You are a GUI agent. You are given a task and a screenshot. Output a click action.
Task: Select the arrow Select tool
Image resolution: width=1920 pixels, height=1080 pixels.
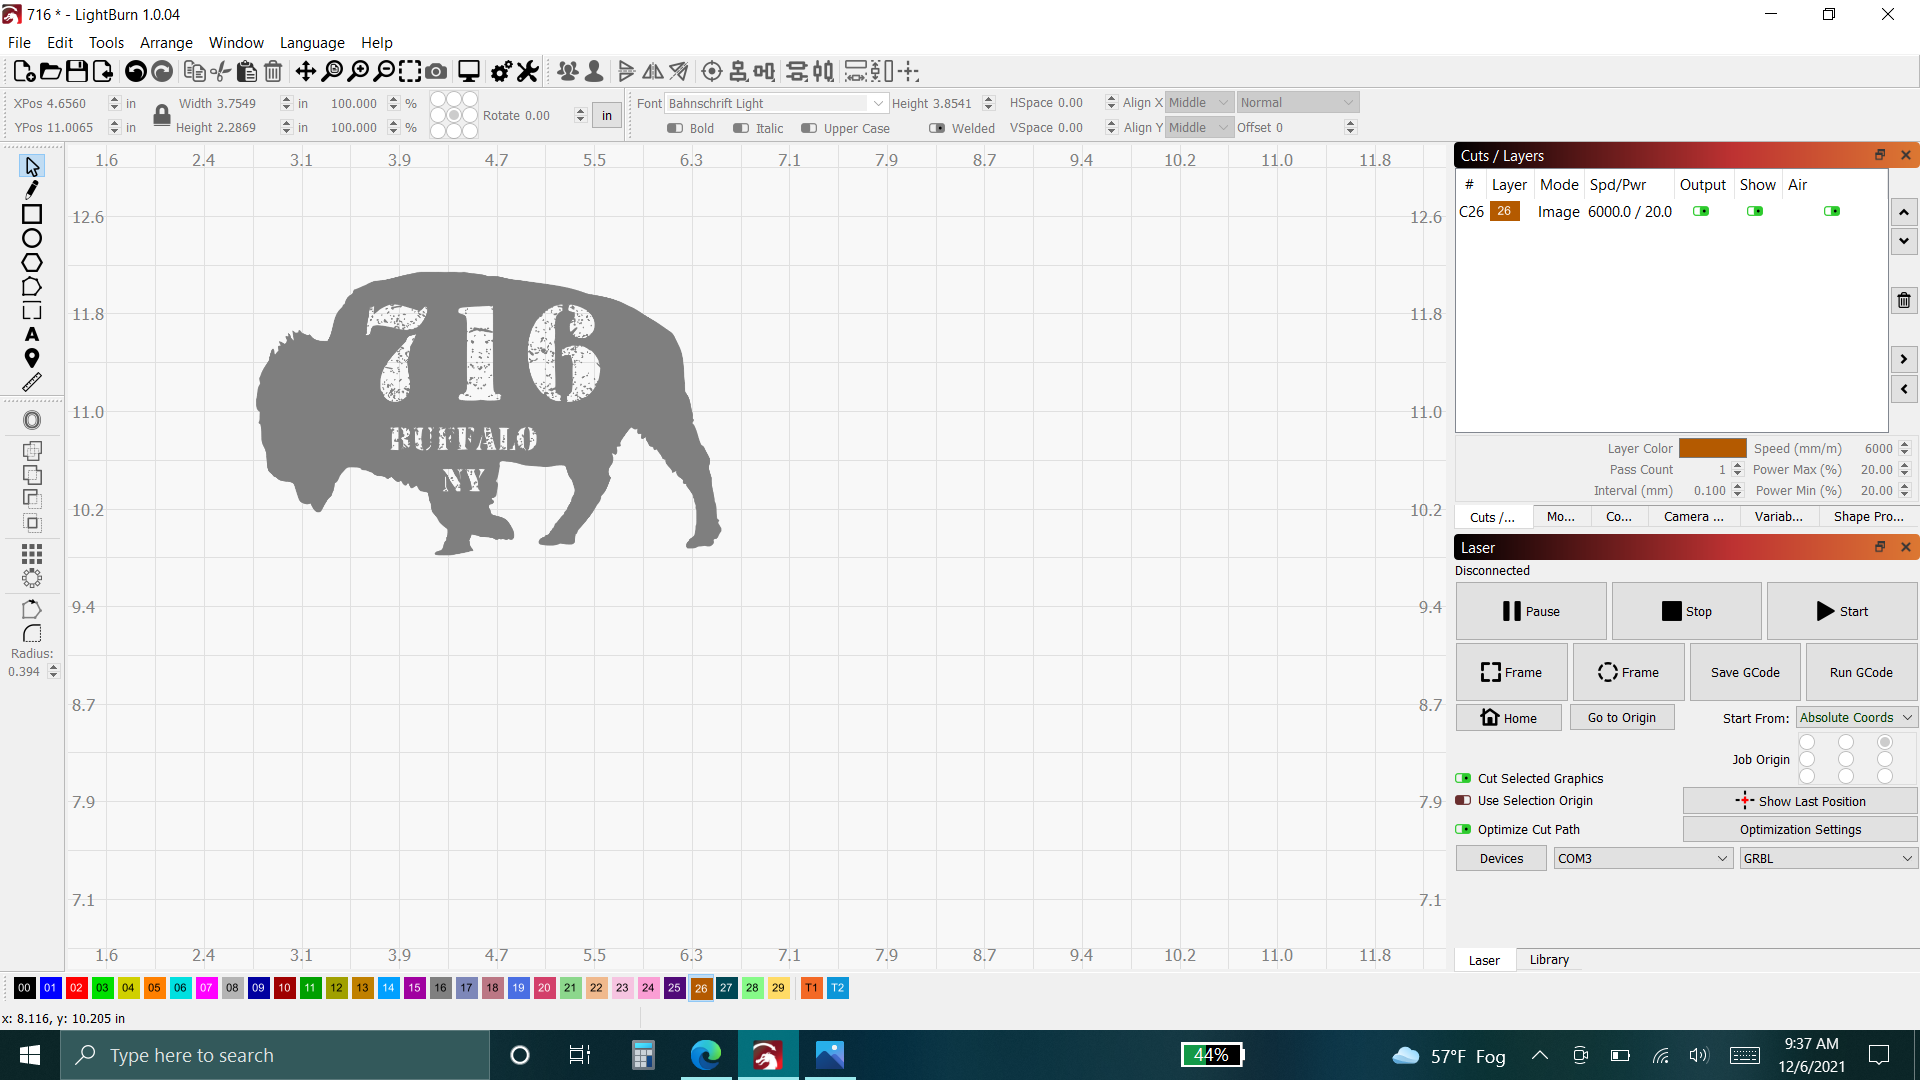tap(32, 166)
